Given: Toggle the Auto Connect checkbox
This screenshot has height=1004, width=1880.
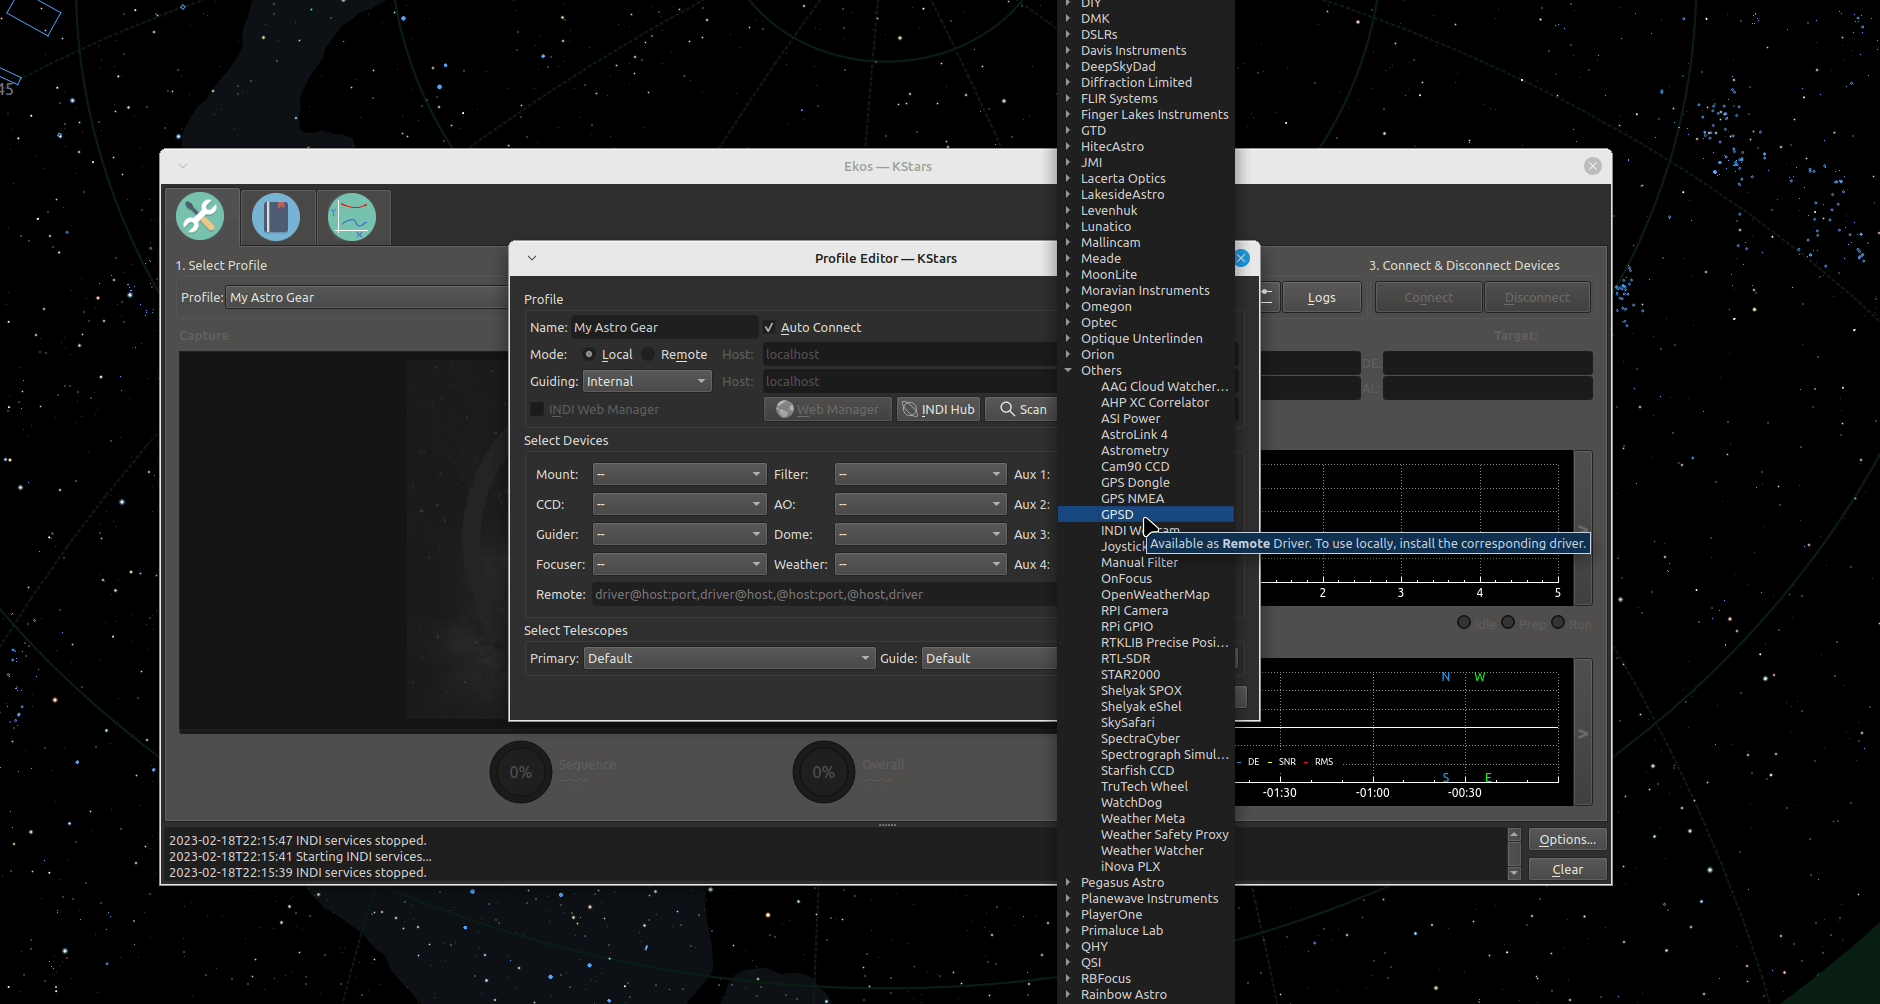Looking at the screenshot, I should (x=769, y=327).
